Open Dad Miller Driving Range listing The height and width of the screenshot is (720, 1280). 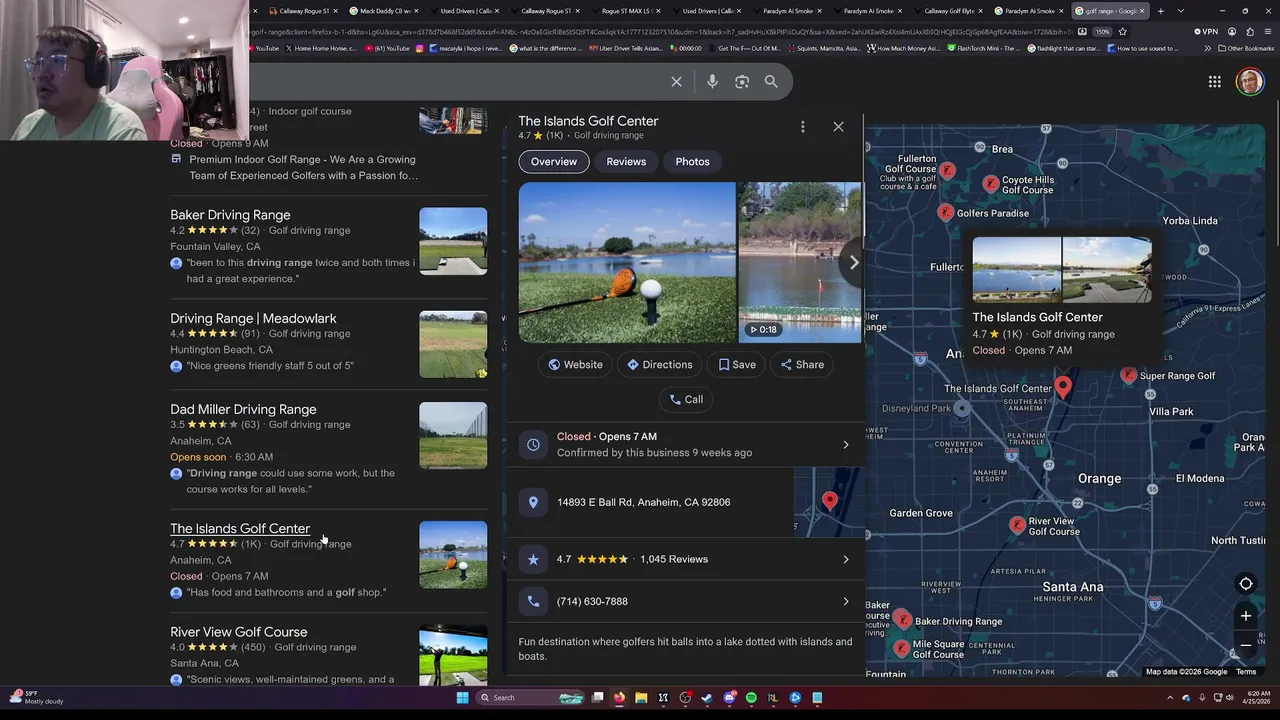coord(243,409)
